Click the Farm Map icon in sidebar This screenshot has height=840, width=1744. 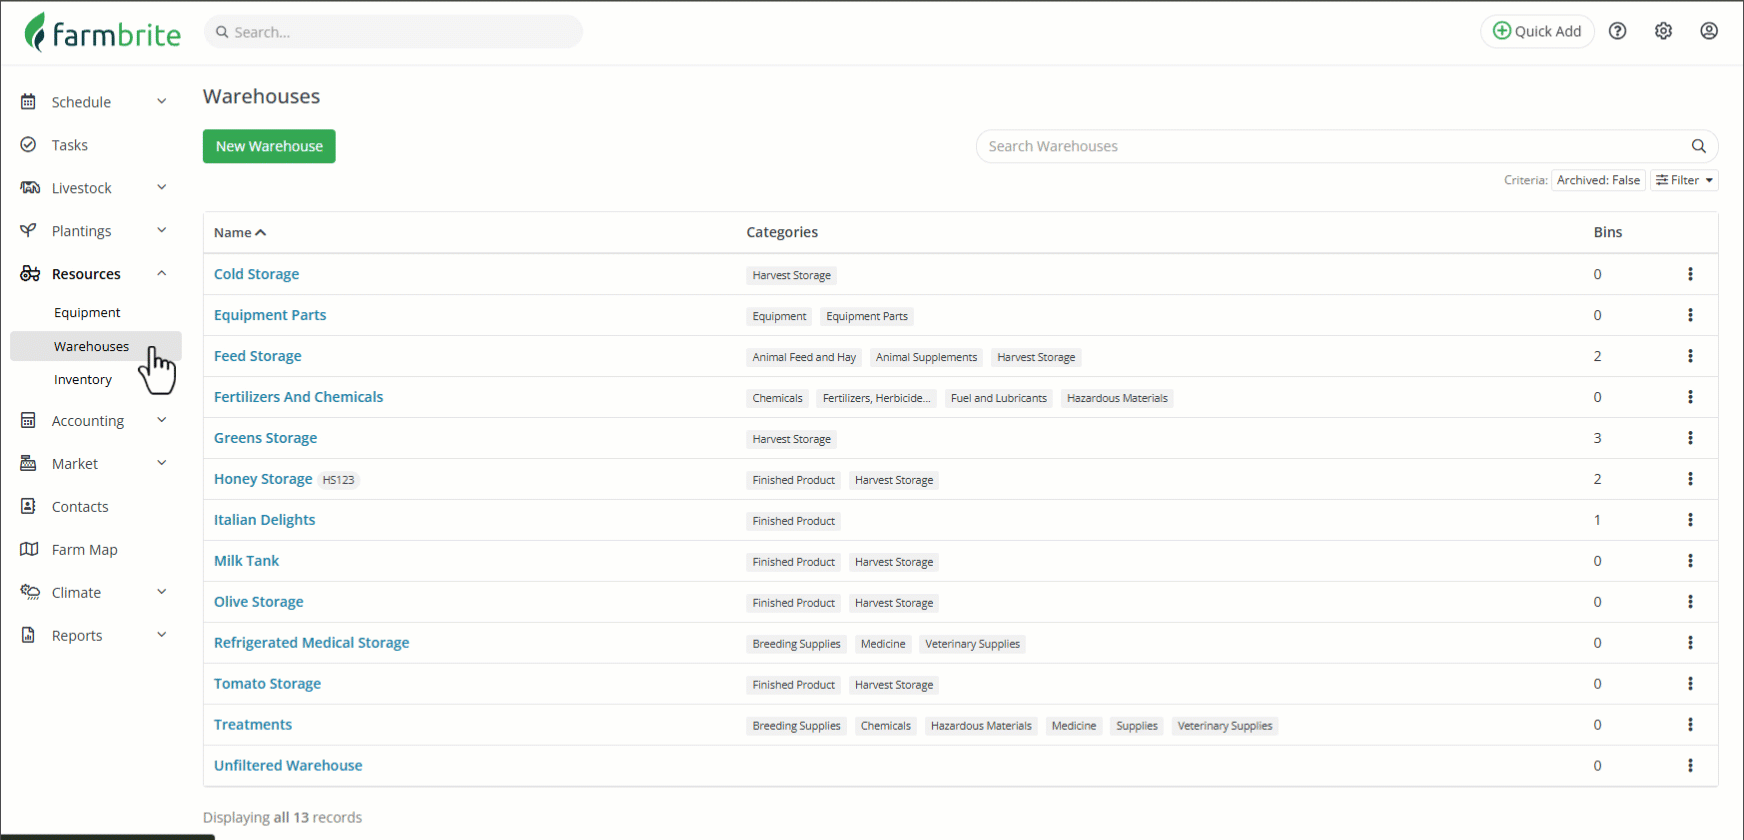(29, 549)
